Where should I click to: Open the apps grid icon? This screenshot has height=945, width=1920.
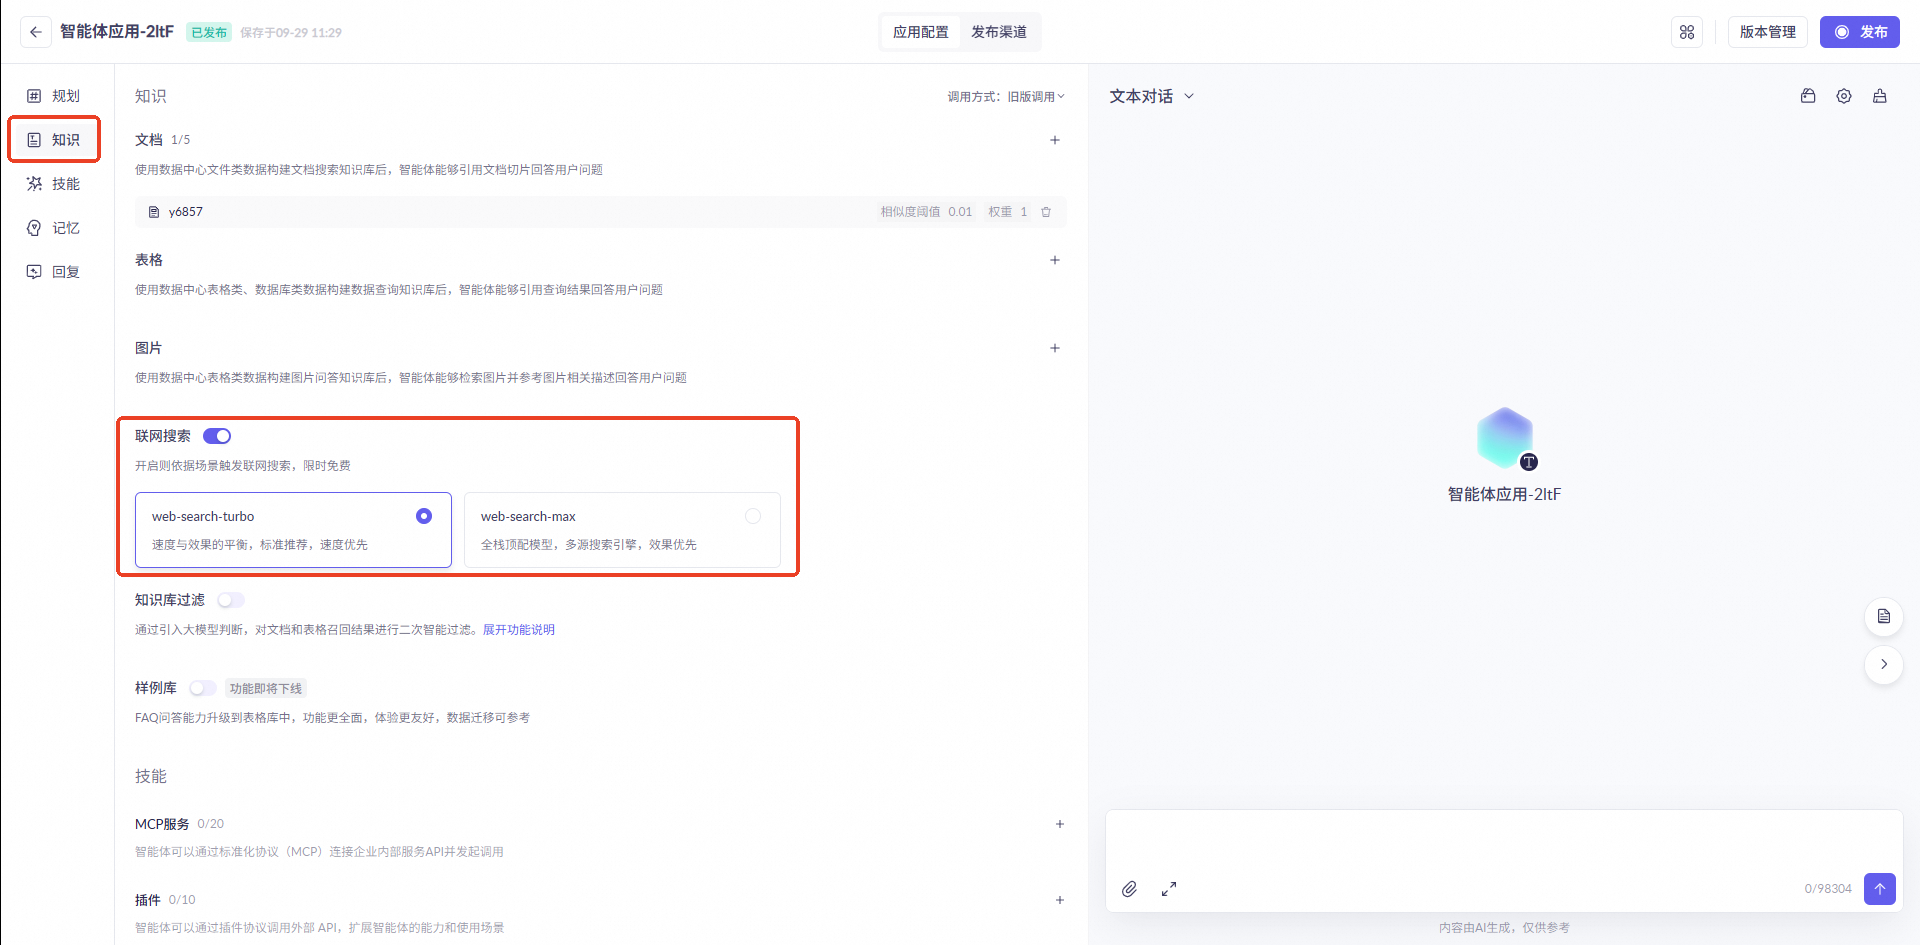1687,32
